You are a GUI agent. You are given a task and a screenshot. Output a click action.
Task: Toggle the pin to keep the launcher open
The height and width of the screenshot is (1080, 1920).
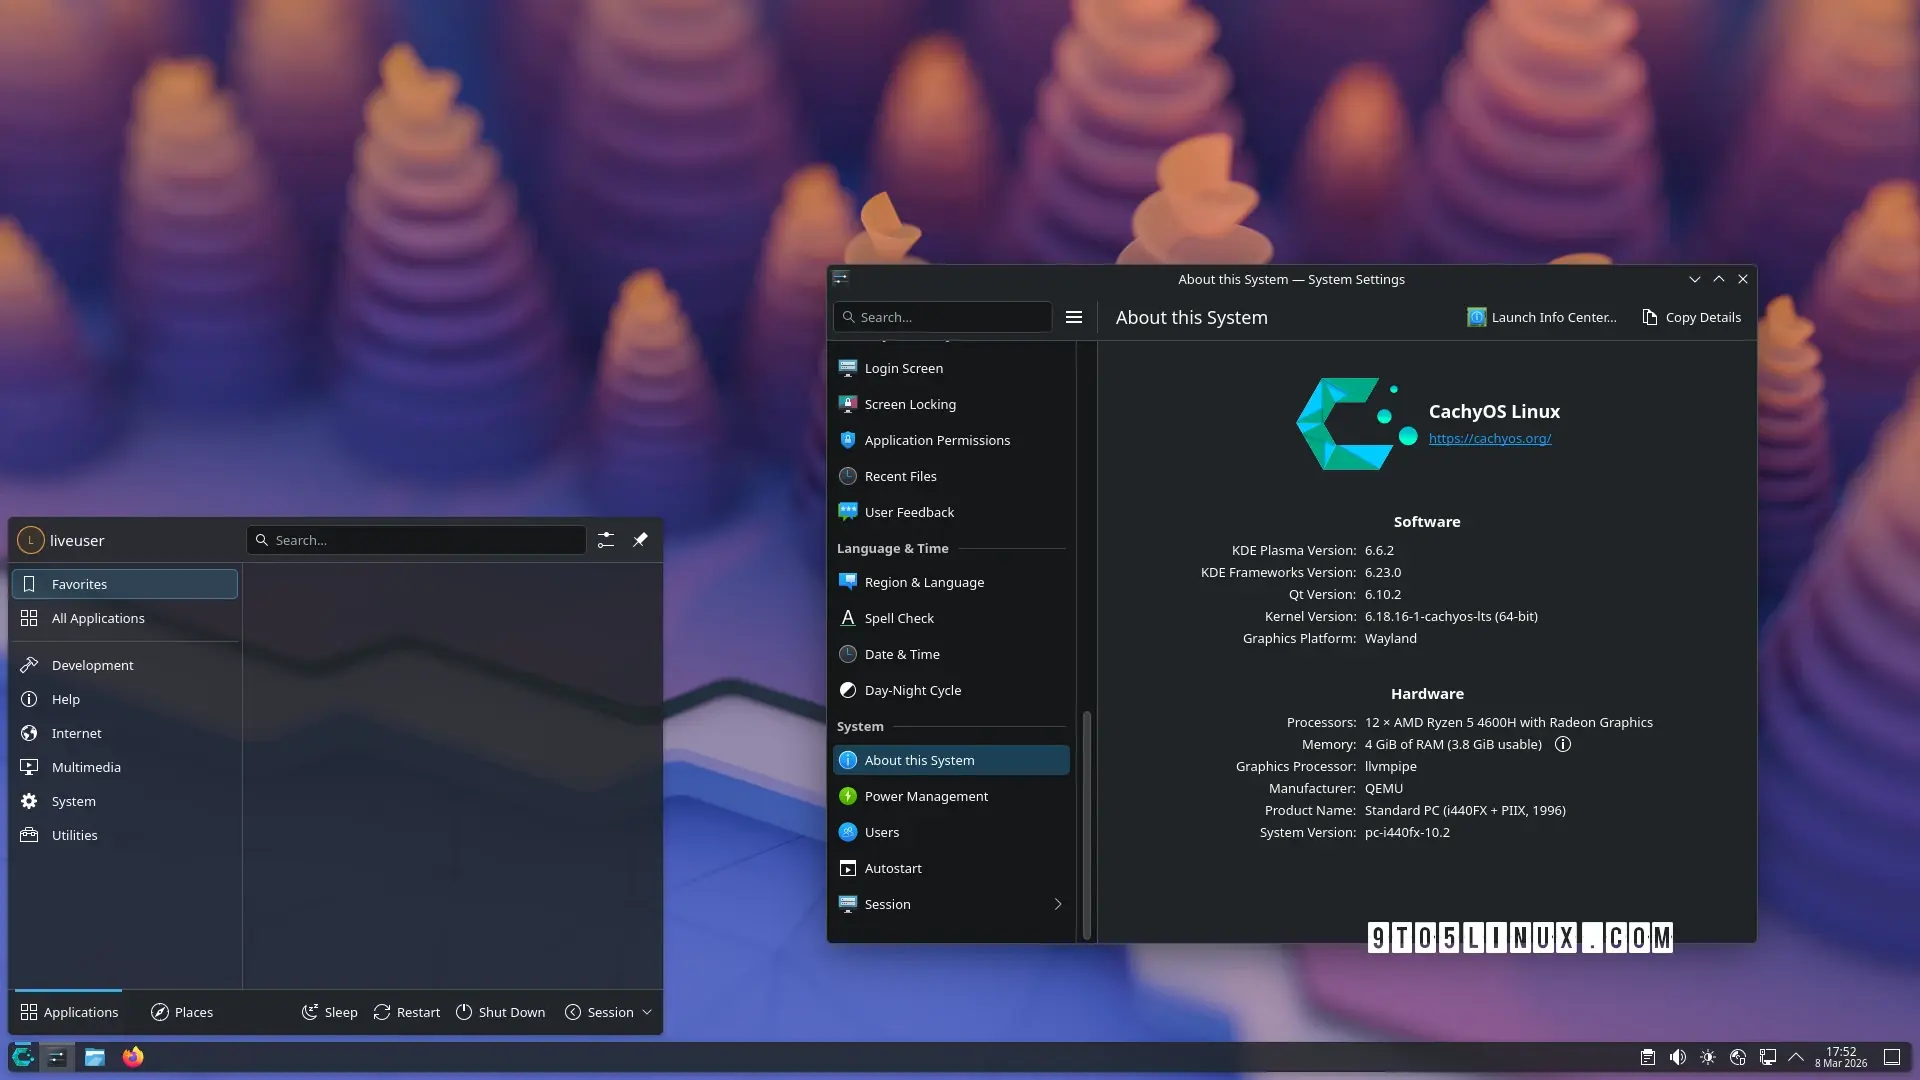640,540
